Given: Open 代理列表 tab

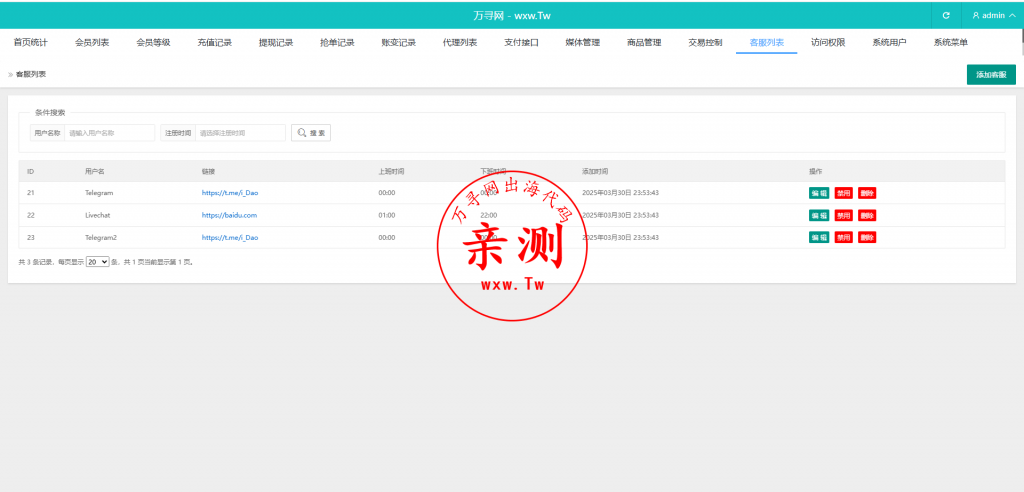Looking at the screenshot, I should coord(460,42).
